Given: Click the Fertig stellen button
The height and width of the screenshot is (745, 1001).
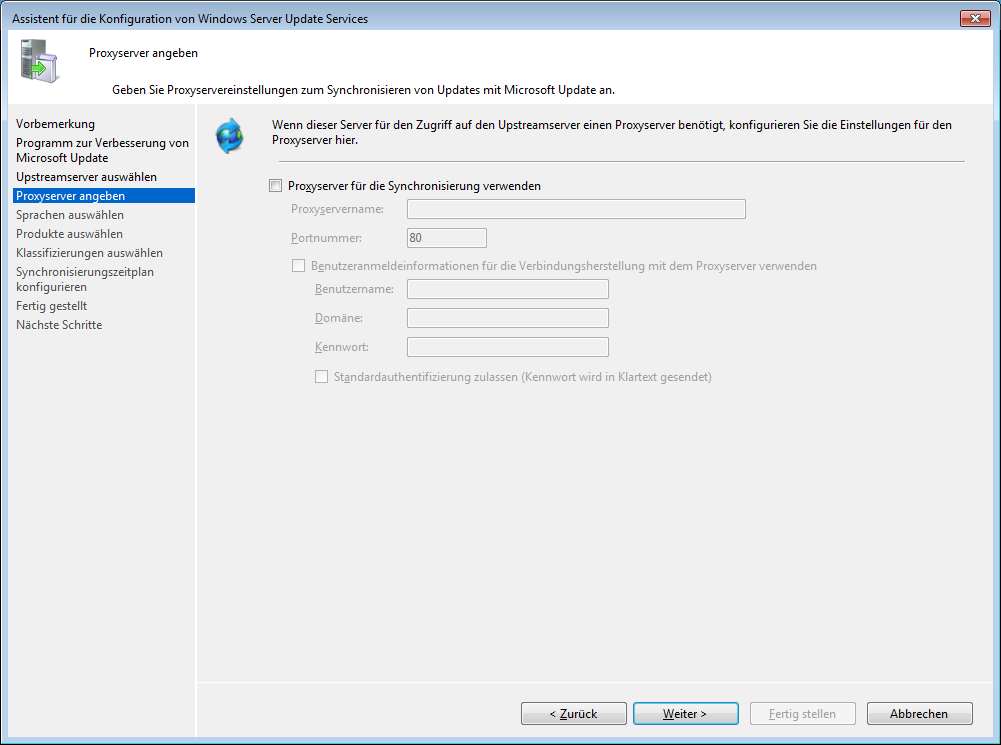Looking at the screenshot, I should tap(802, 714).
